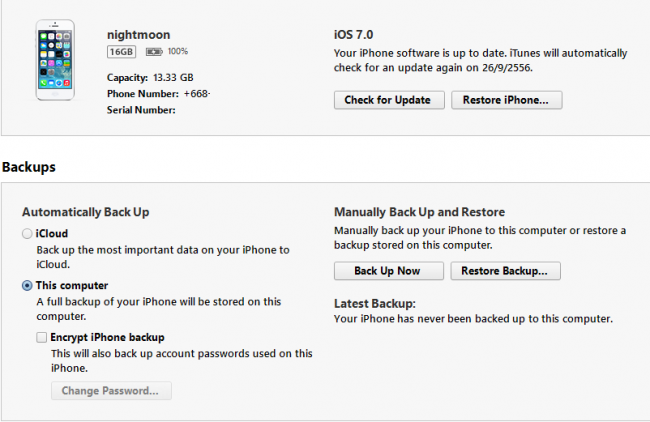
Task: Click the battery level icon
Action: click(x=154, y=51)
